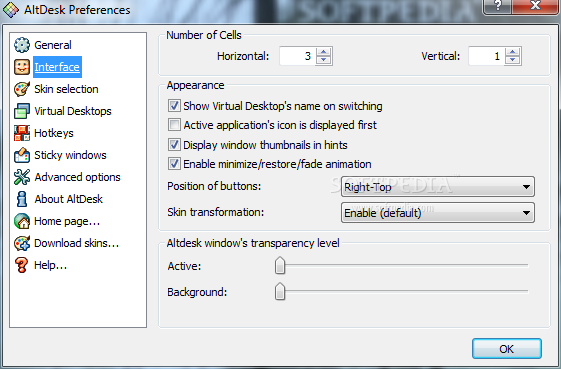Click the Horizontal cells number field

pyautogui.click(x=298, y=56)
